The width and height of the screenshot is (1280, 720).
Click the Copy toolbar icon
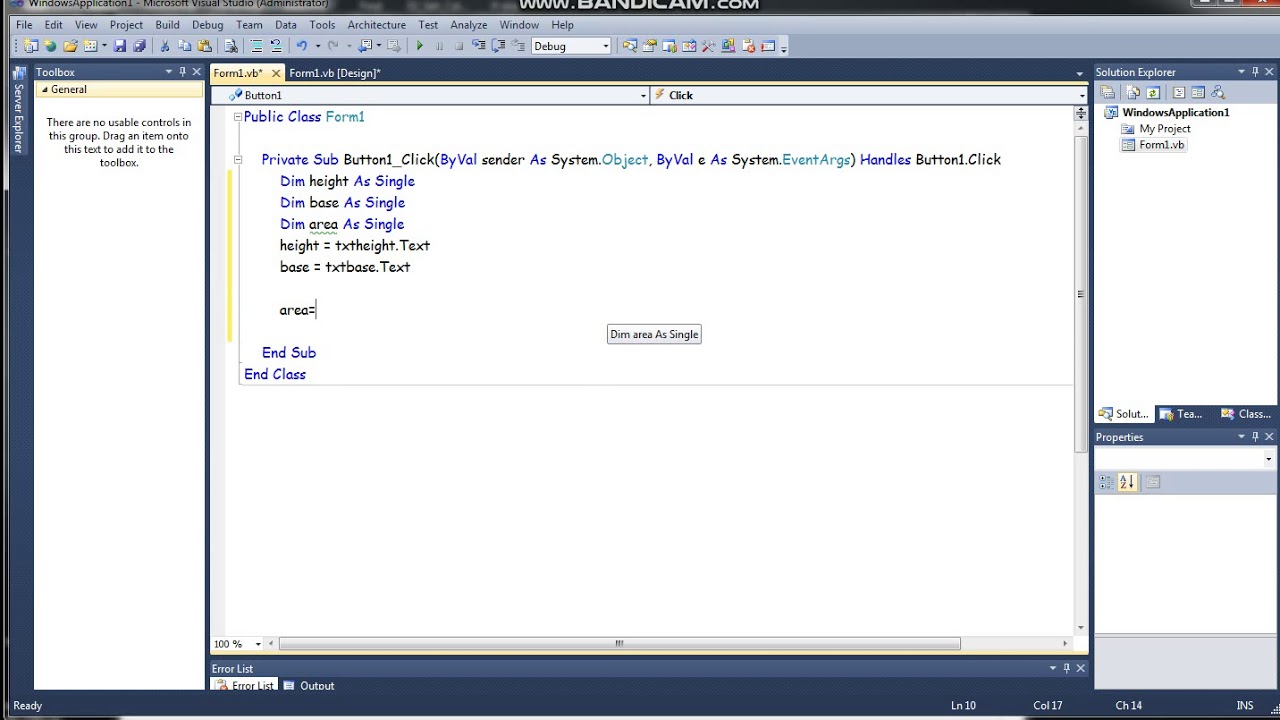click(184, 46)
